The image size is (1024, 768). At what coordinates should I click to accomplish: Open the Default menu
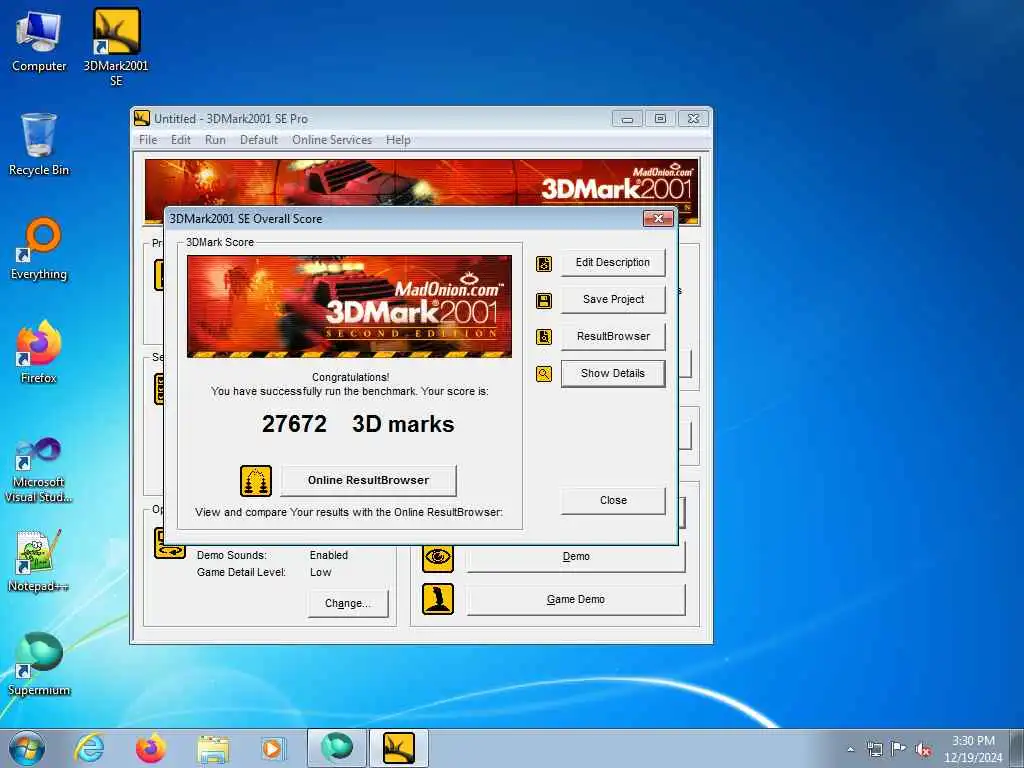click(x=259, y=140)
